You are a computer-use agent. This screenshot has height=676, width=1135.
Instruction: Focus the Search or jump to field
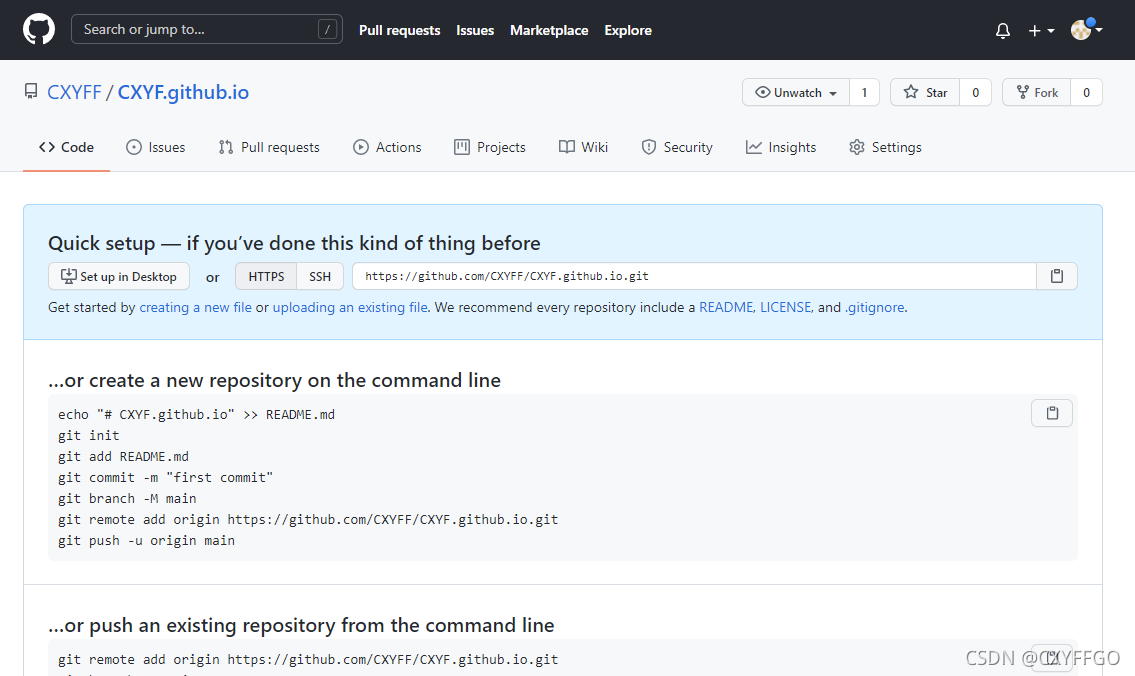click(206, 30)
